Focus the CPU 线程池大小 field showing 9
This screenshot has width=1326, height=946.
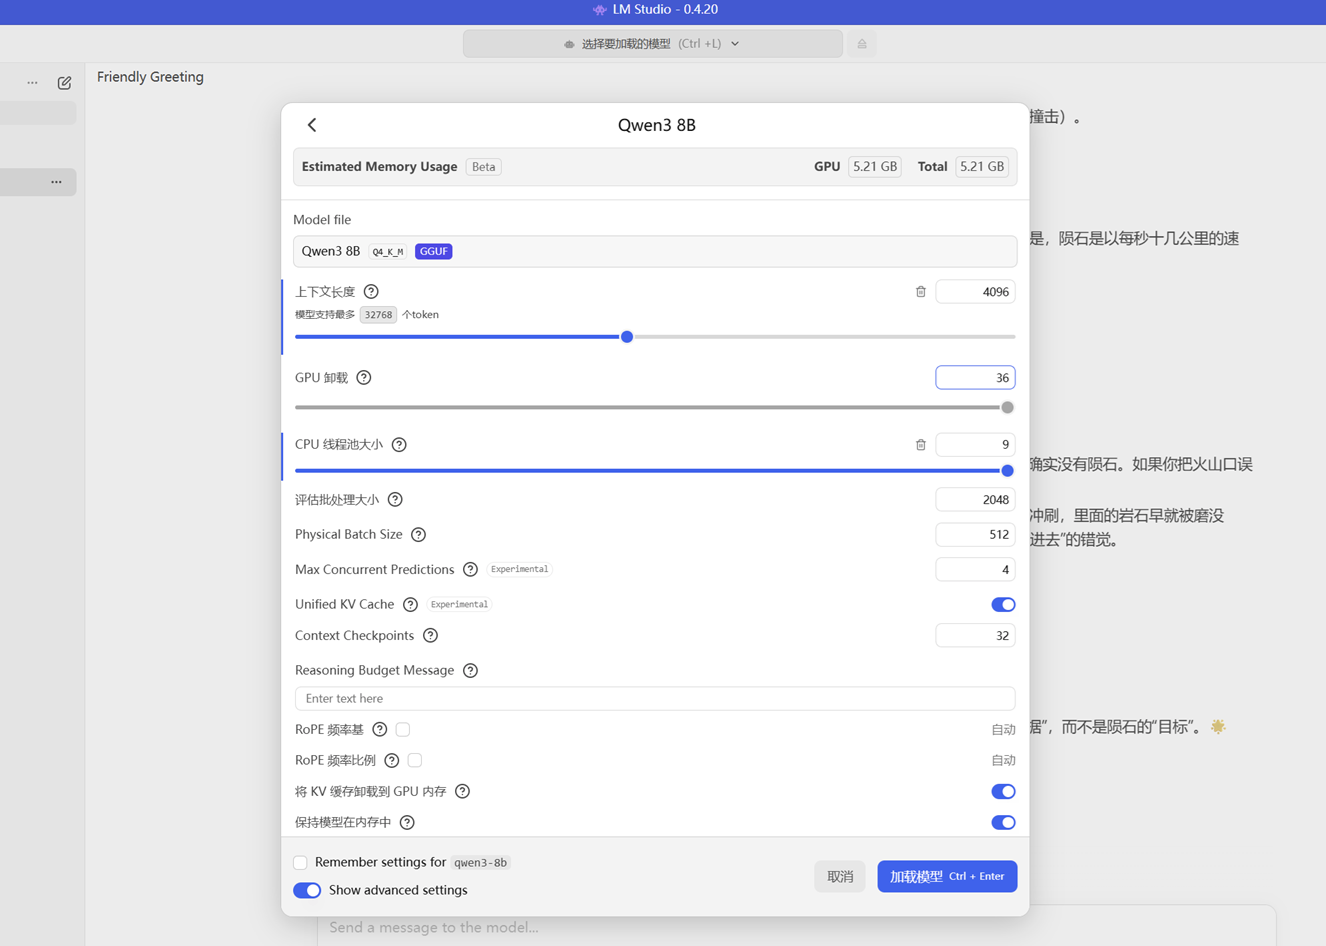point(975,445)
